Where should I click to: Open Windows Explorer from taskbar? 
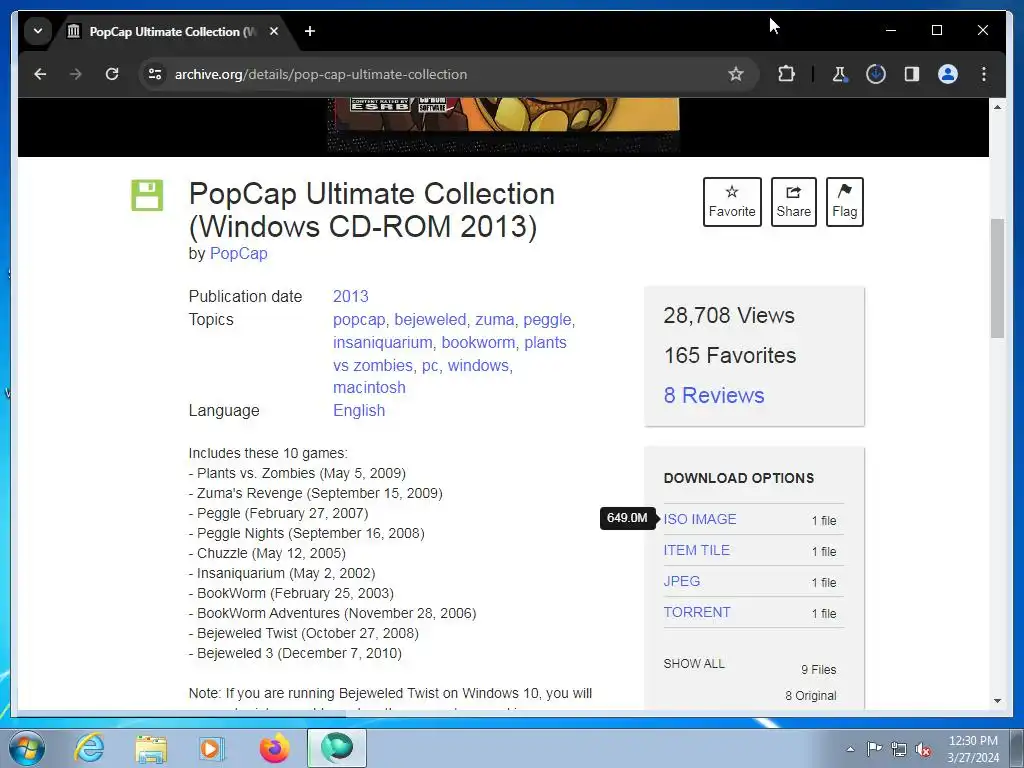[151, 748]
